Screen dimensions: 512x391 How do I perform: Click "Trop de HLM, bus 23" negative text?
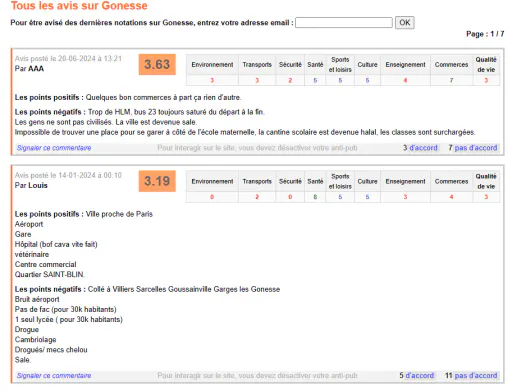(176, 112)
